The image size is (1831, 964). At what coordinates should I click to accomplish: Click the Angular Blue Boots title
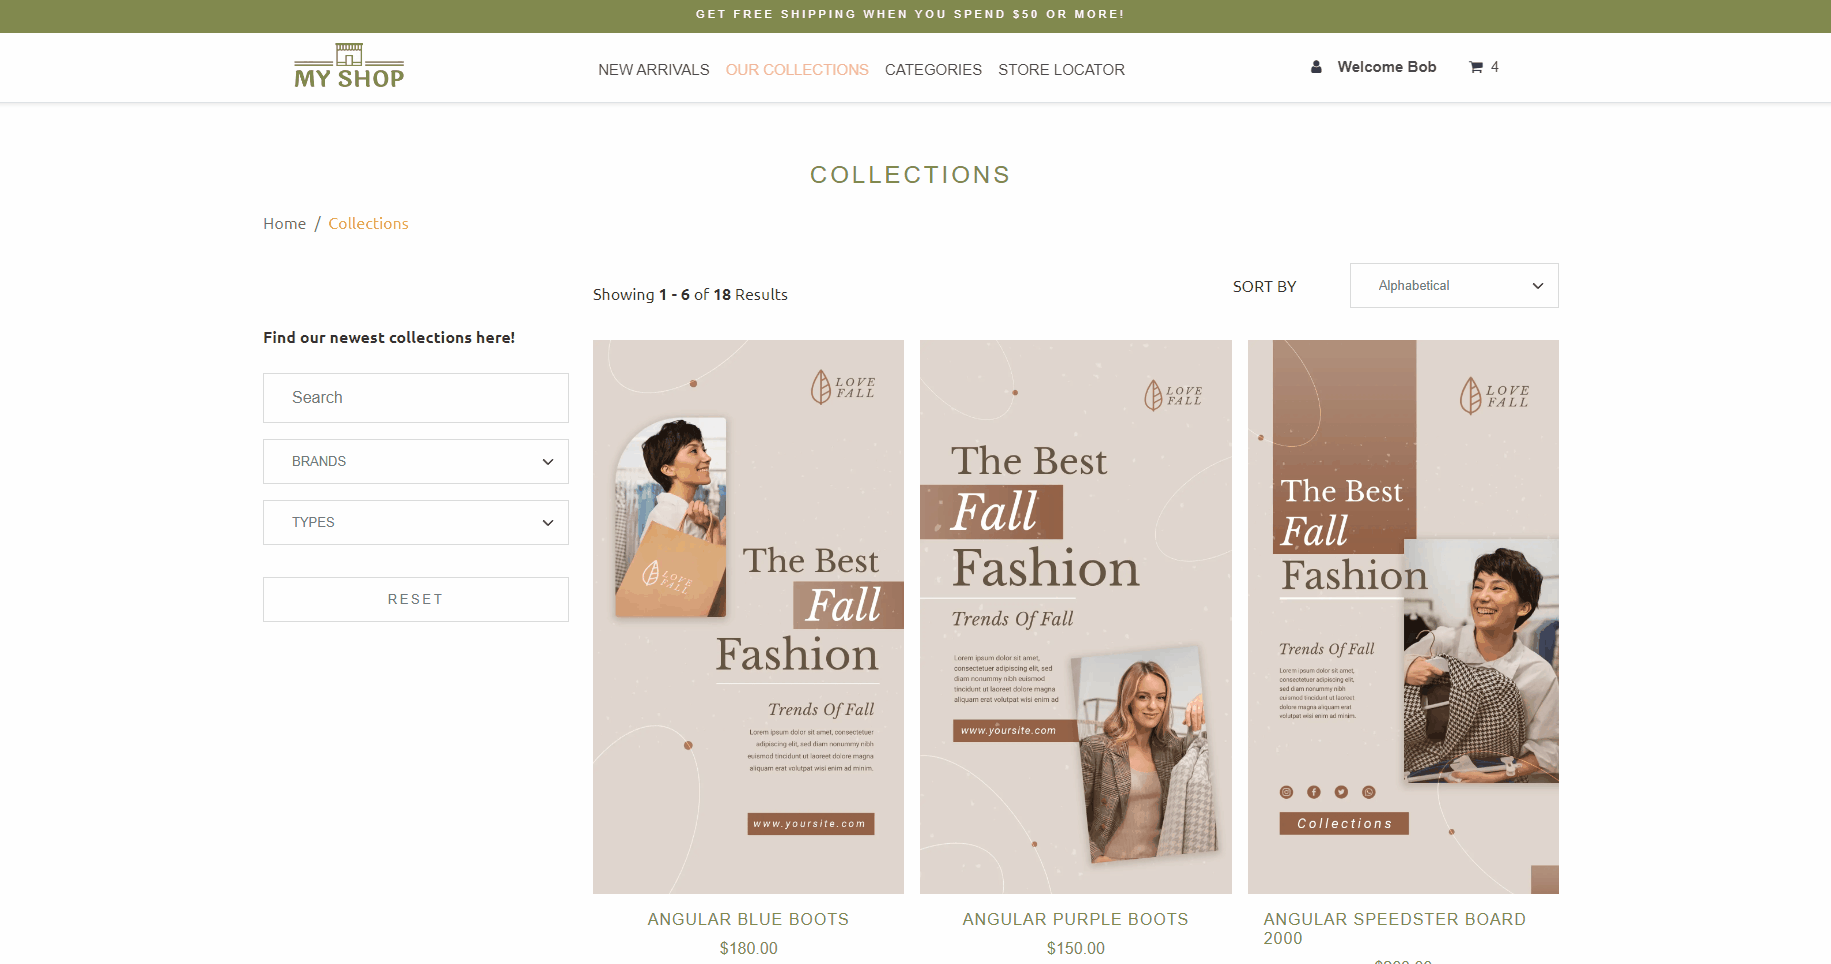tap(748, 919)
